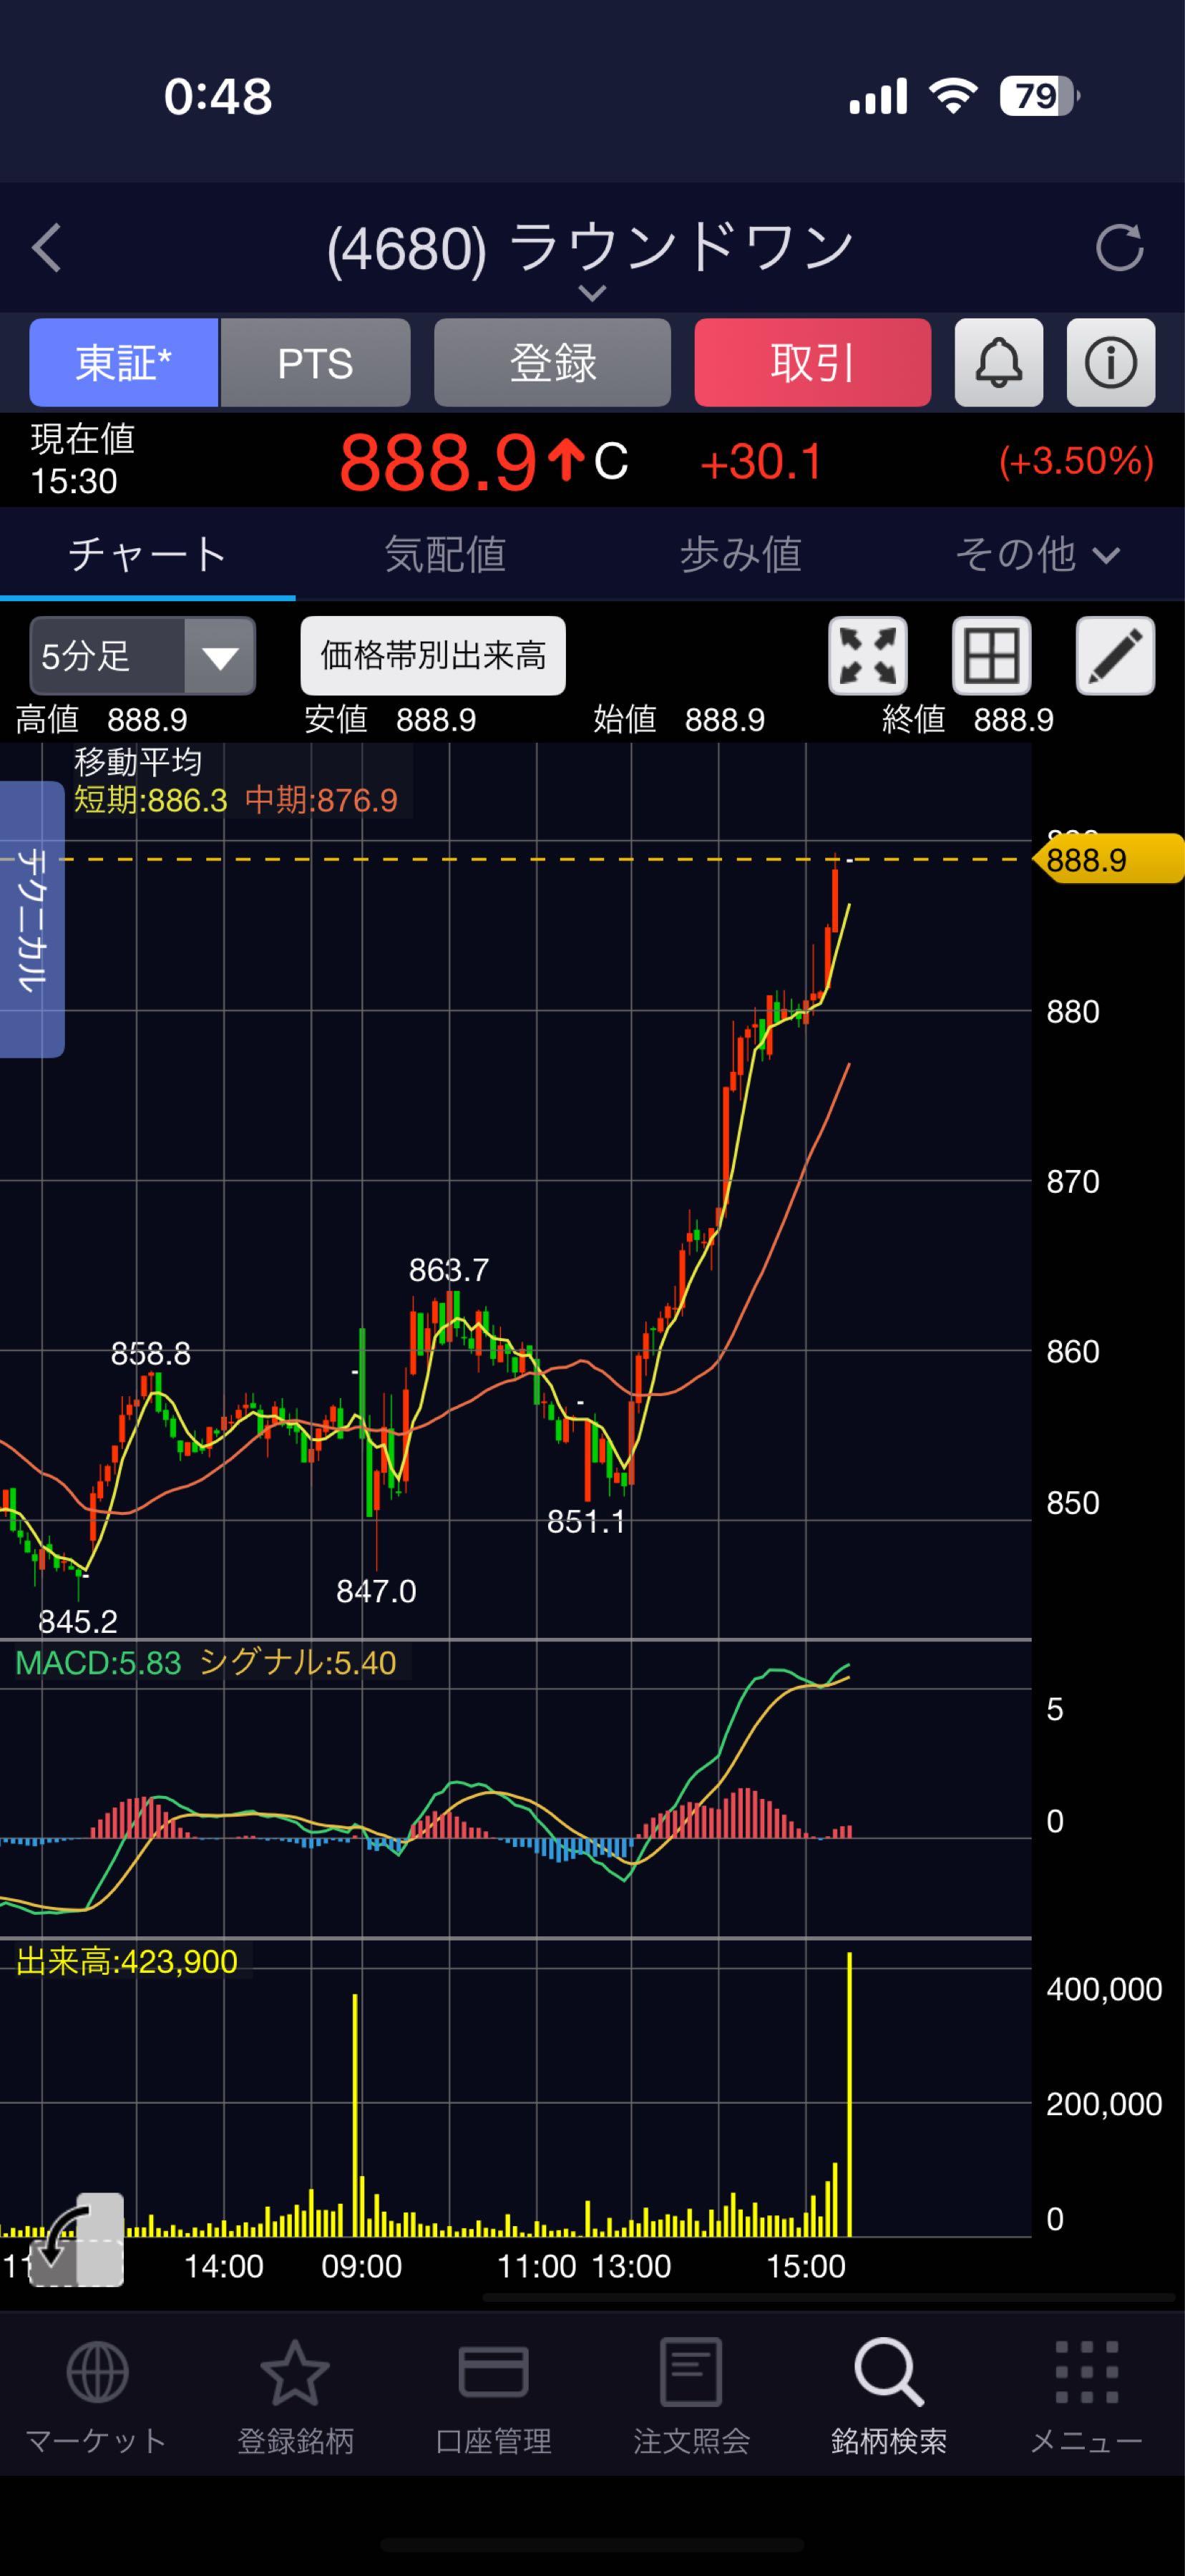The width and height of the screenshot is (1185, 2576).
Task: Switch to the 気配値 tab
Action: pos(445,554)
